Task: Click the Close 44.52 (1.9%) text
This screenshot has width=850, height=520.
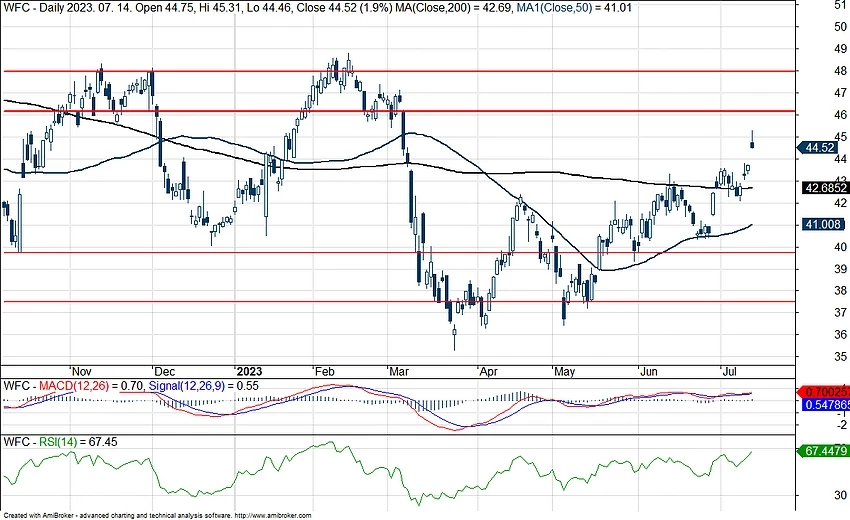Action: click(x=344, y=8)
